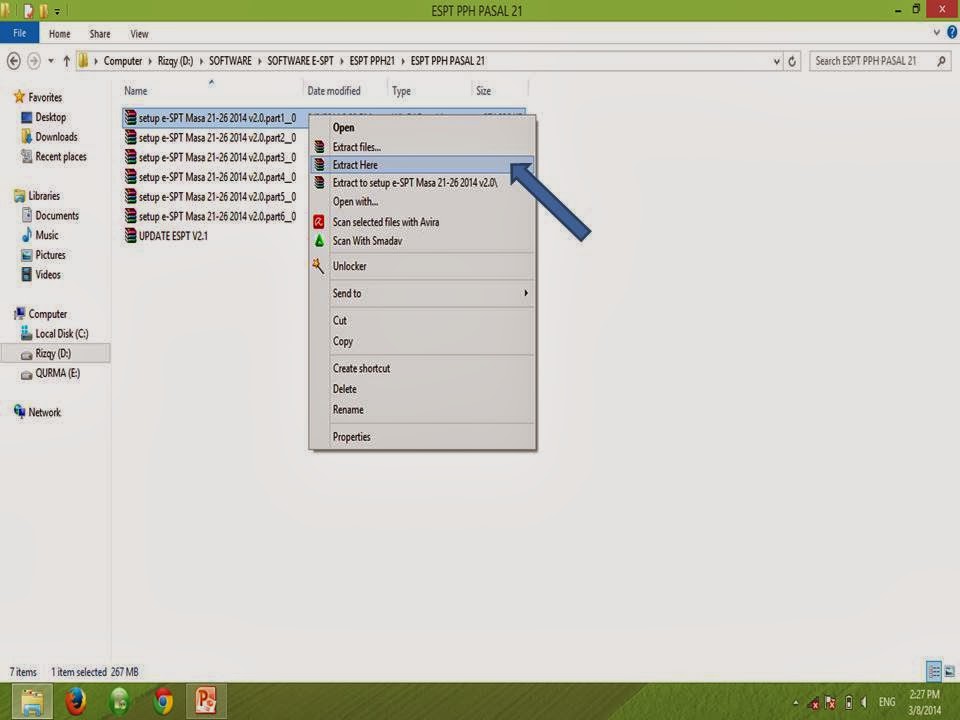
Task: Select the part5 RAR archive icon
Action: click(x=130, y=196)
